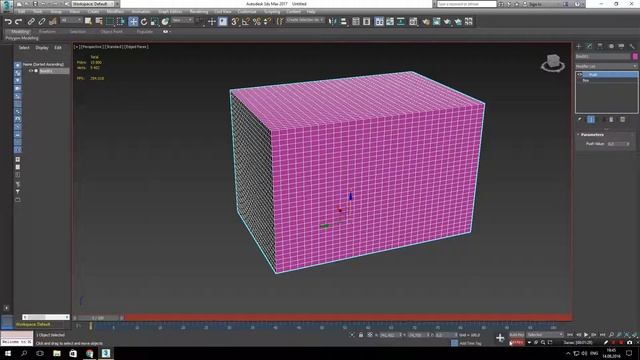The width and height of the screenshot is (640, 360).
Task: Remove modifier from the stack (trash icon)
Action: [x=611, y=120]
